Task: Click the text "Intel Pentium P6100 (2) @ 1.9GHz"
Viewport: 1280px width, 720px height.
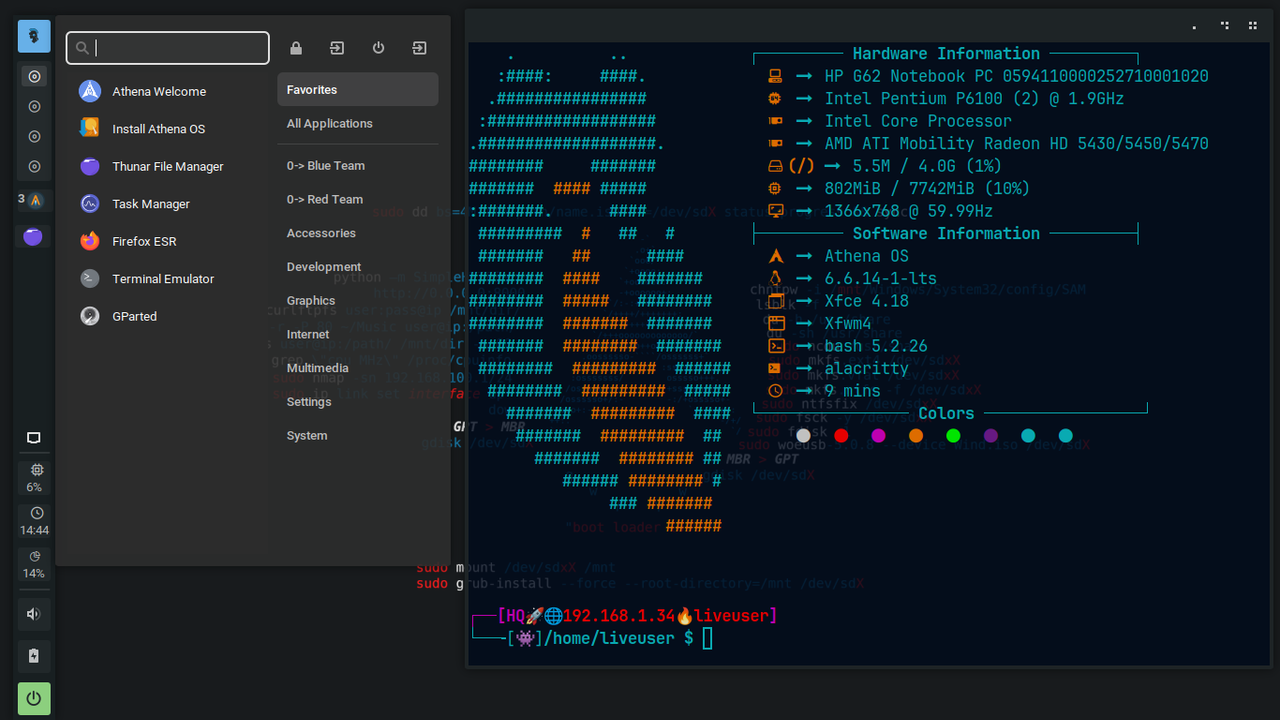Action: (974, 99)
